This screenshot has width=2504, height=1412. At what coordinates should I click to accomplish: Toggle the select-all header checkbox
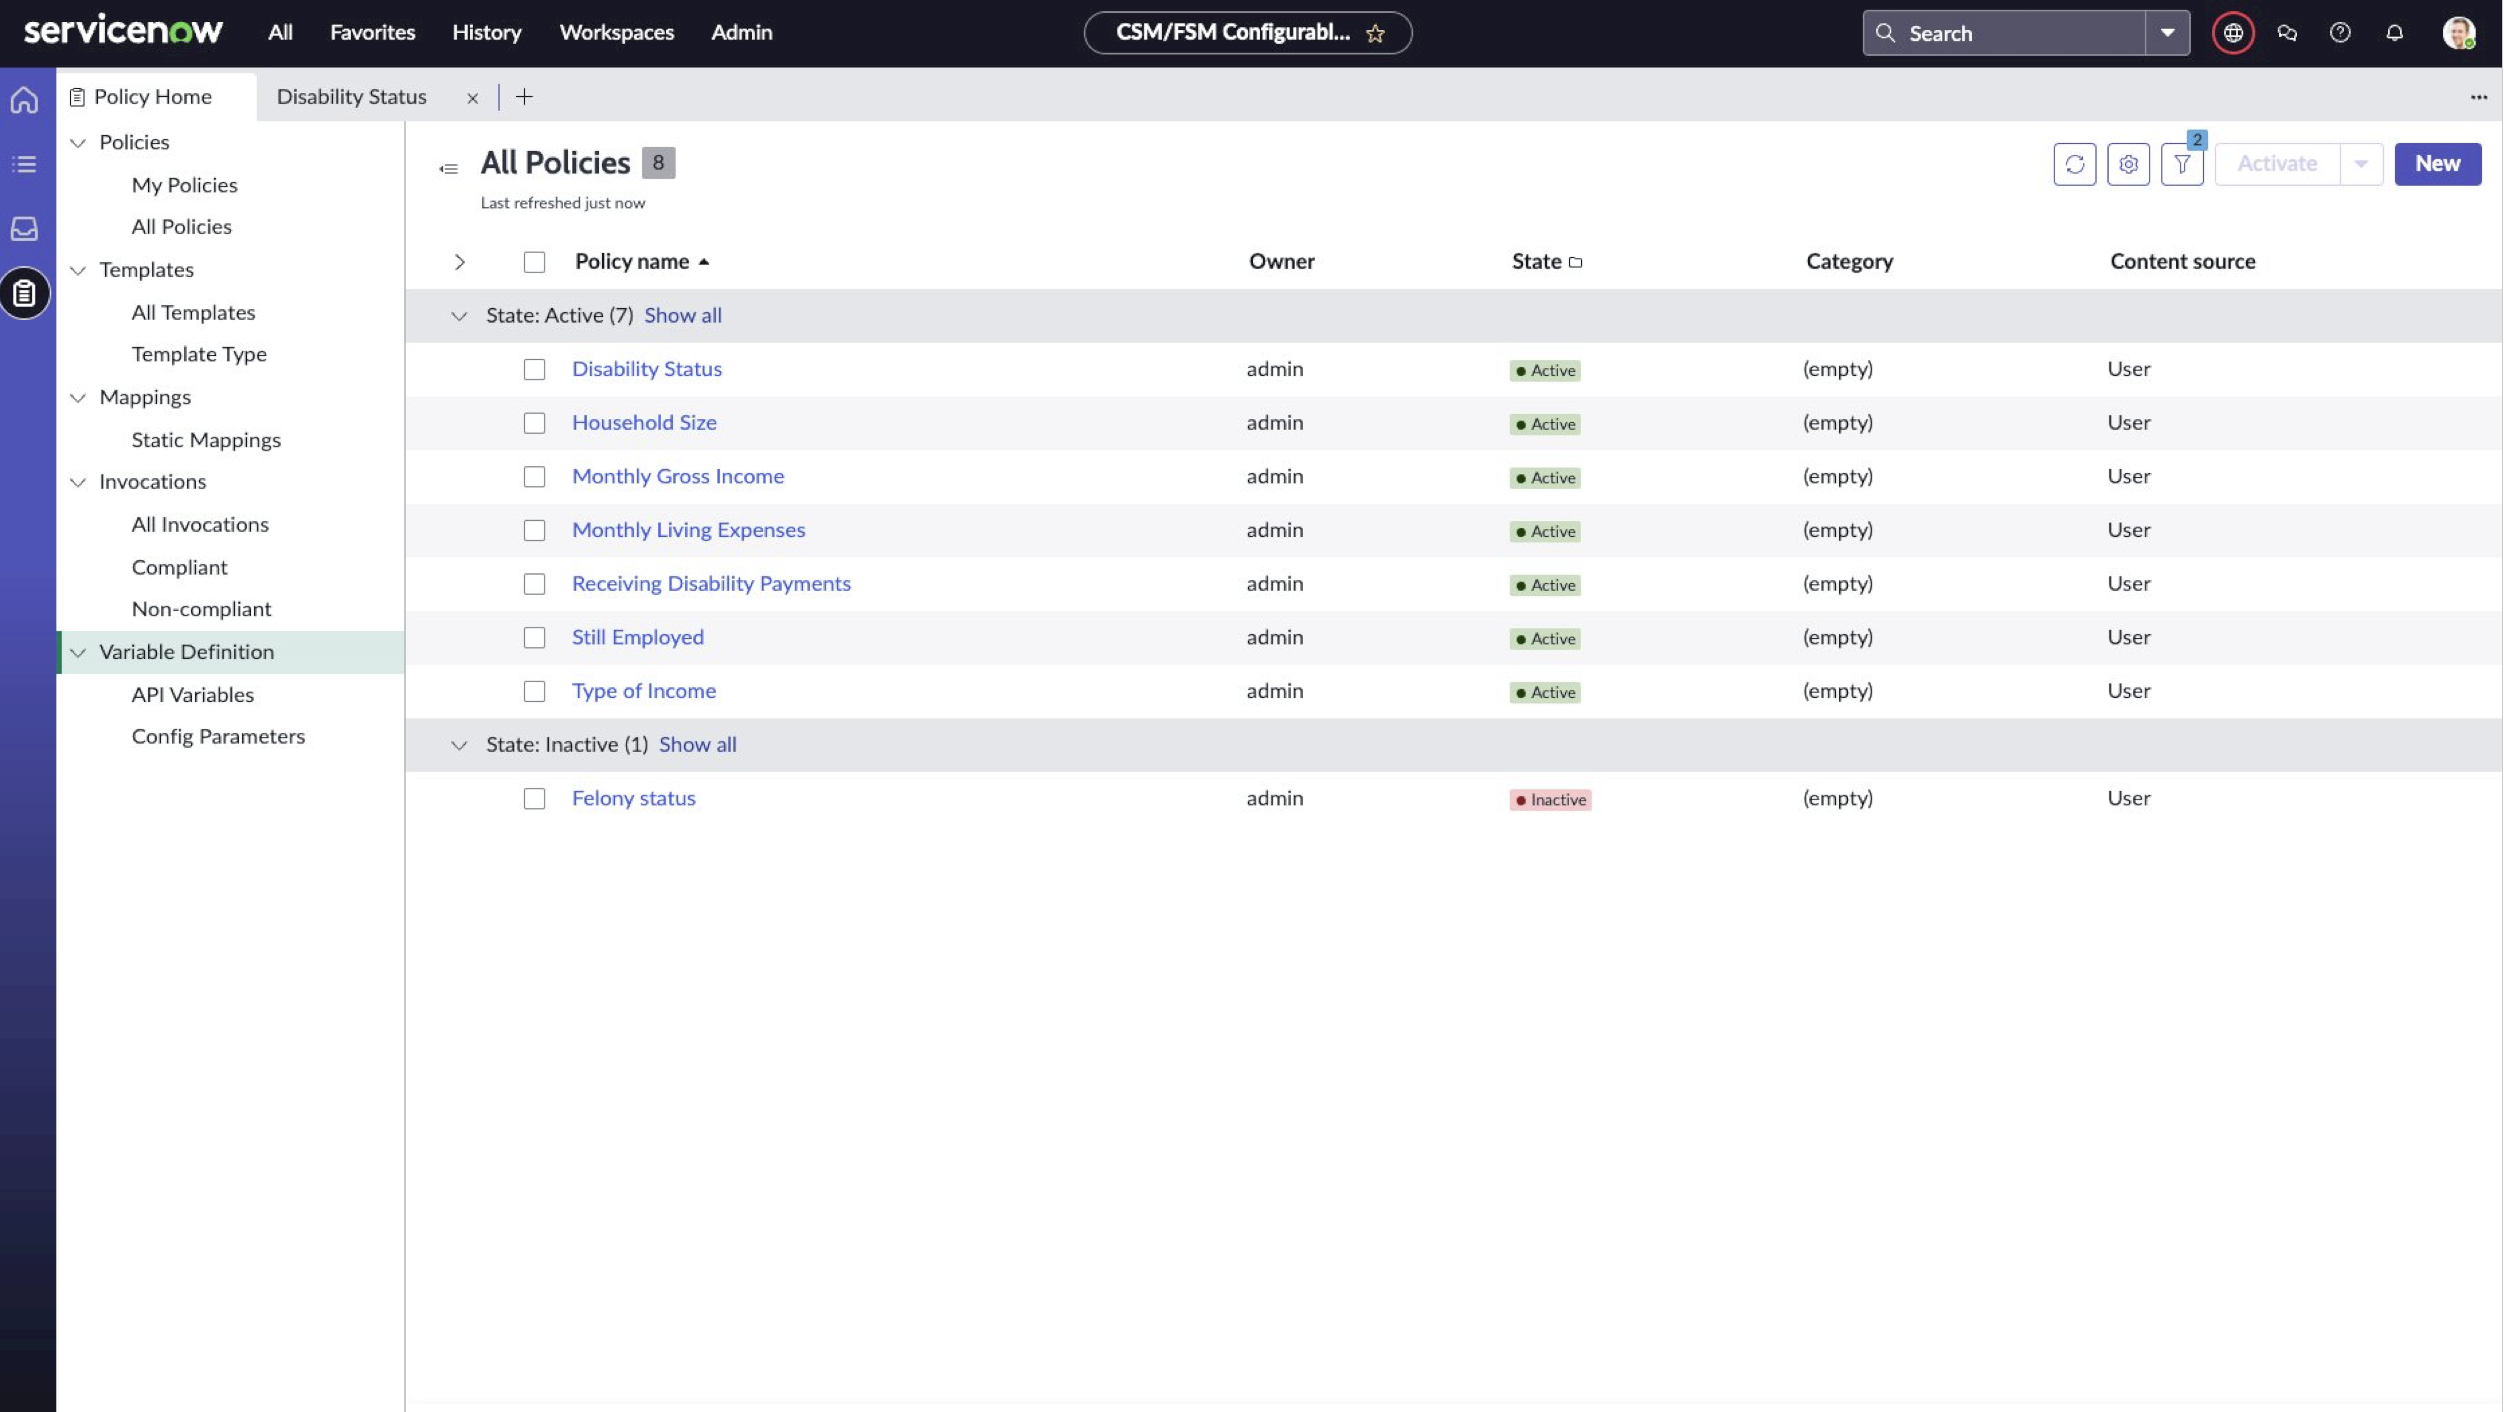pyautogui.click(x=534, y=262)
